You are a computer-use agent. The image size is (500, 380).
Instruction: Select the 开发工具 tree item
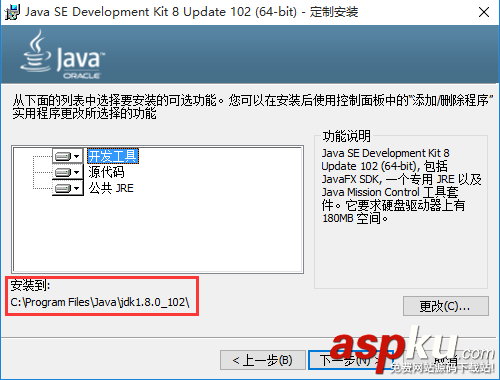click(113, 156)
